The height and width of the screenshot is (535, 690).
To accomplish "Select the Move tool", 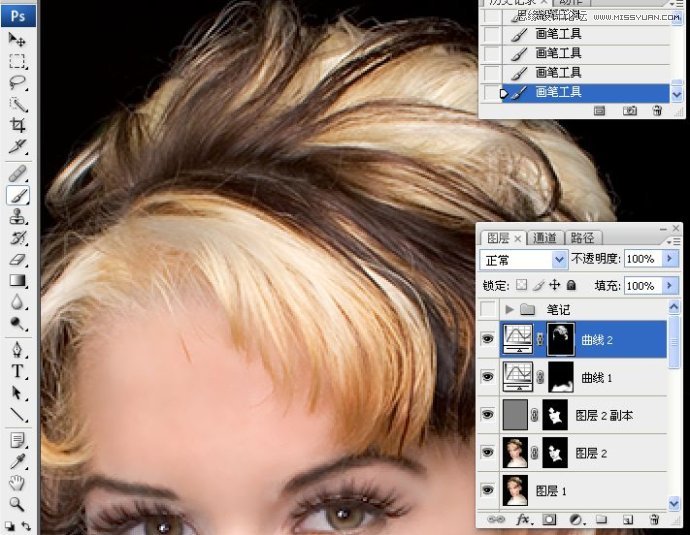I will pos(17,39).
